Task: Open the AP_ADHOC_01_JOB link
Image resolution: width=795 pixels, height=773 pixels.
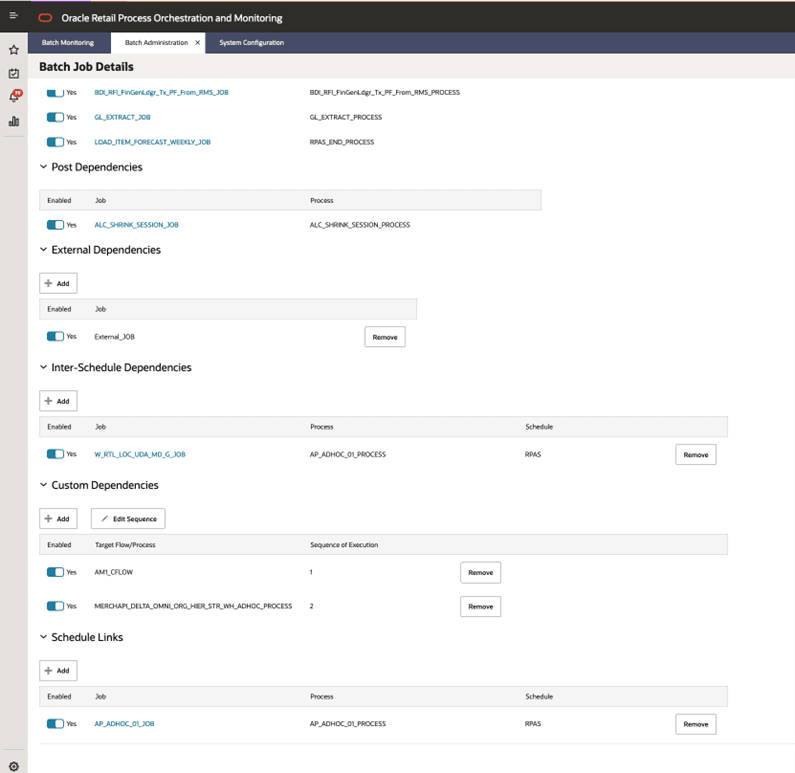Action: click(x=124, y=723)
